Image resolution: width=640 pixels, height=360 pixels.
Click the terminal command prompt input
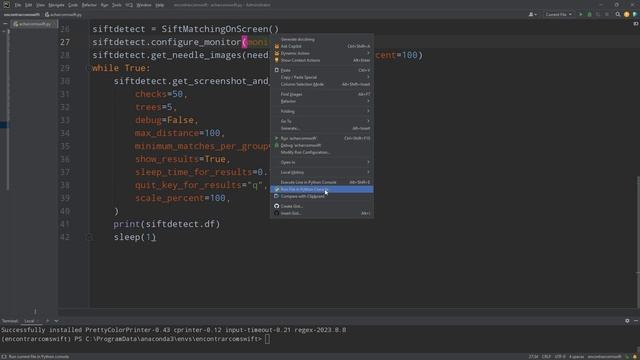(267, 339)
